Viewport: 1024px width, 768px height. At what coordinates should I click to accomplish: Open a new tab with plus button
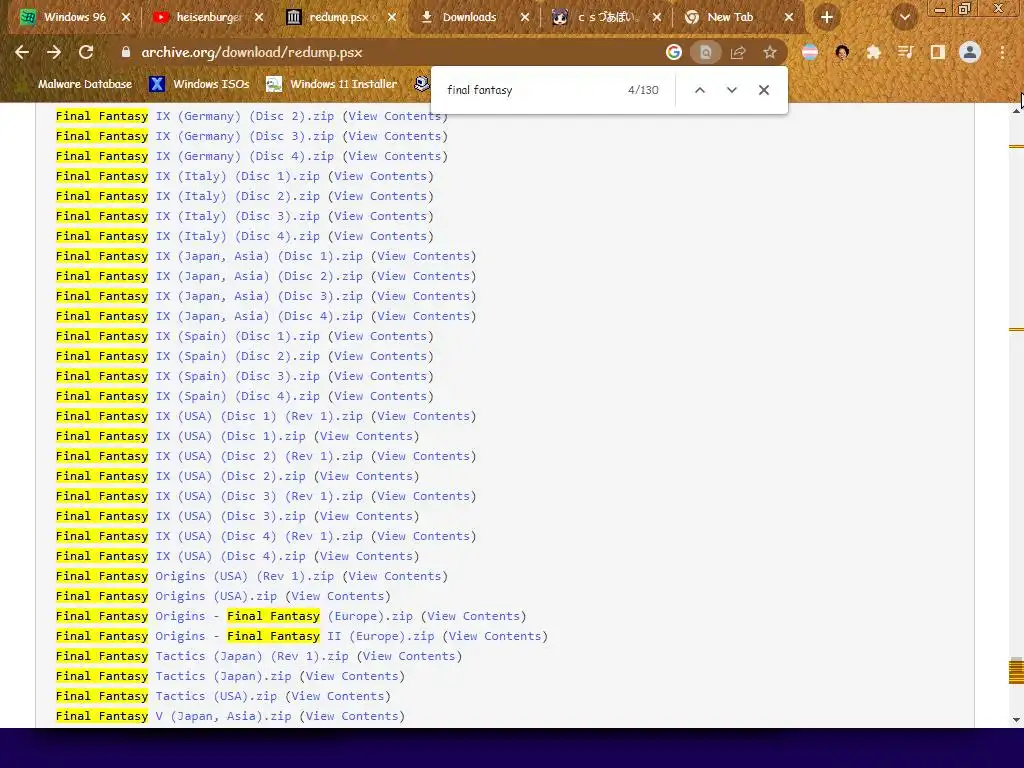point(827,18)
